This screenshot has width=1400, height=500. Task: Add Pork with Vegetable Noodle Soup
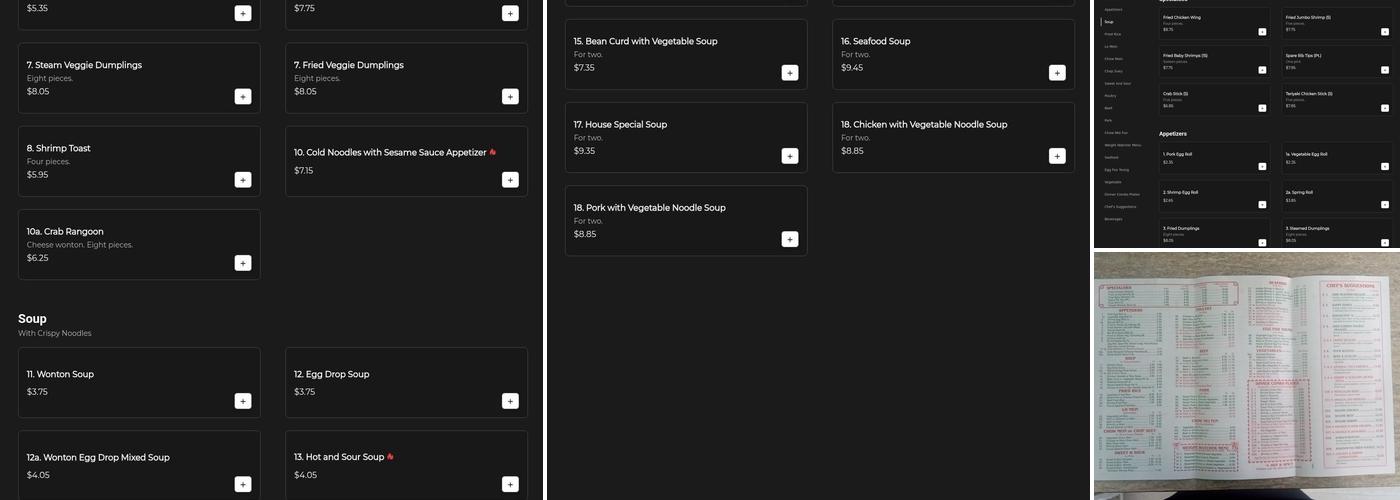(x=790, y=239)
